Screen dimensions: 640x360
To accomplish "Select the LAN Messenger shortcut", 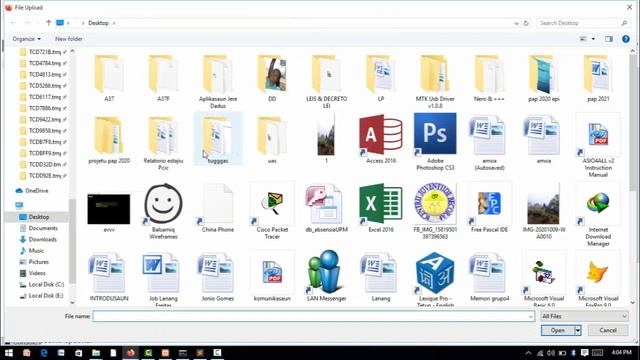I will point(326,276).
